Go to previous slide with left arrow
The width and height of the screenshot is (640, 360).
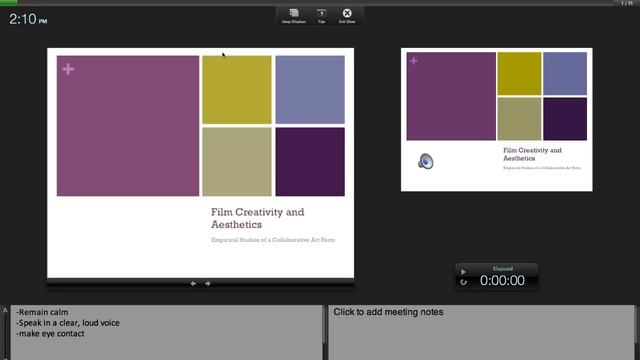point(193,283)
